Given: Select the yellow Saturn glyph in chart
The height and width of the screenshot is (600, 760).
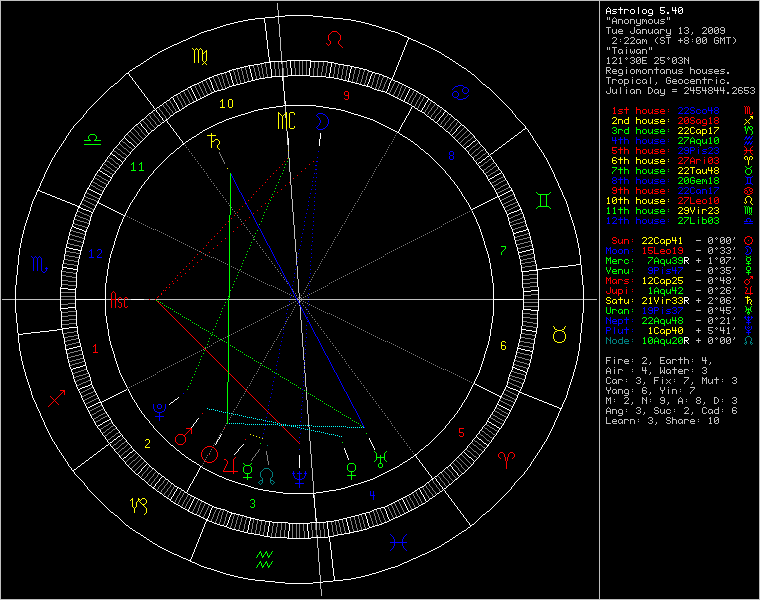Looking at the screenshot, I should coord(212,142).
